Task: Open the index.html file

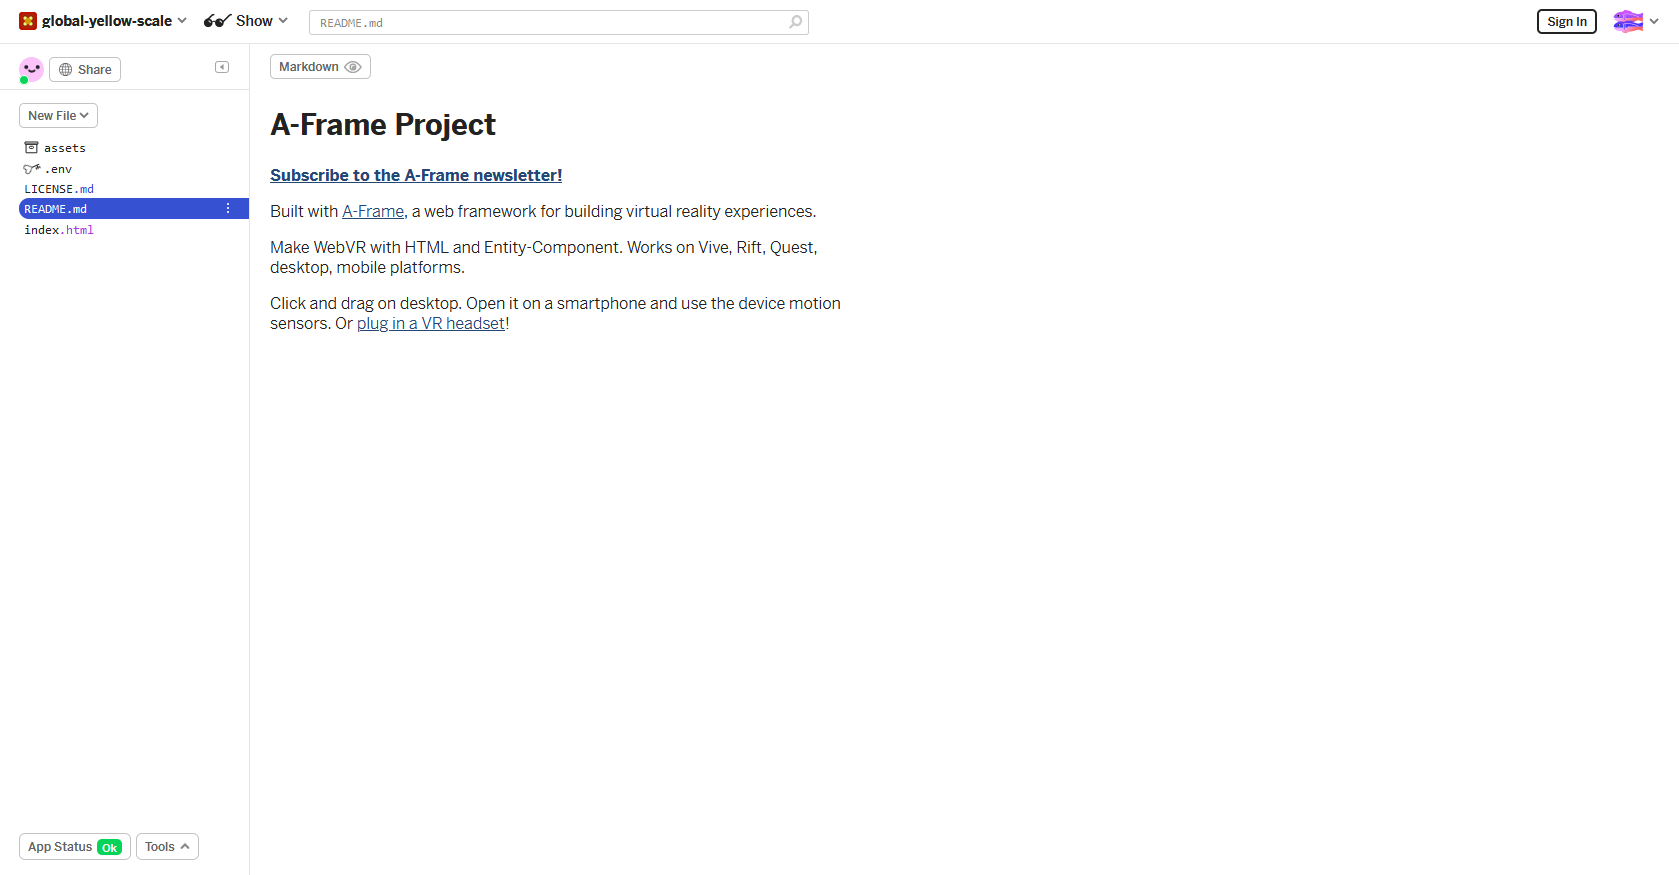Action: click(59, 230)
